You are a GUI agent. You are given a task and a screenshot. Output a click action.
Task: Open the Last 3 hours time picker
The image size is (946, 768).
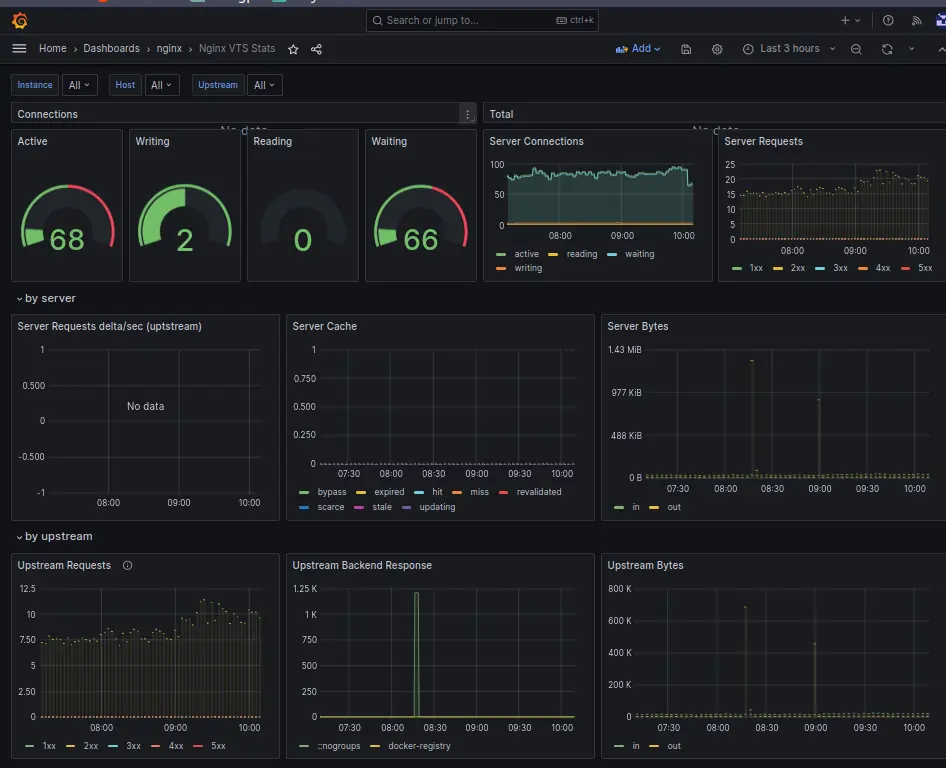click(790, 48)
